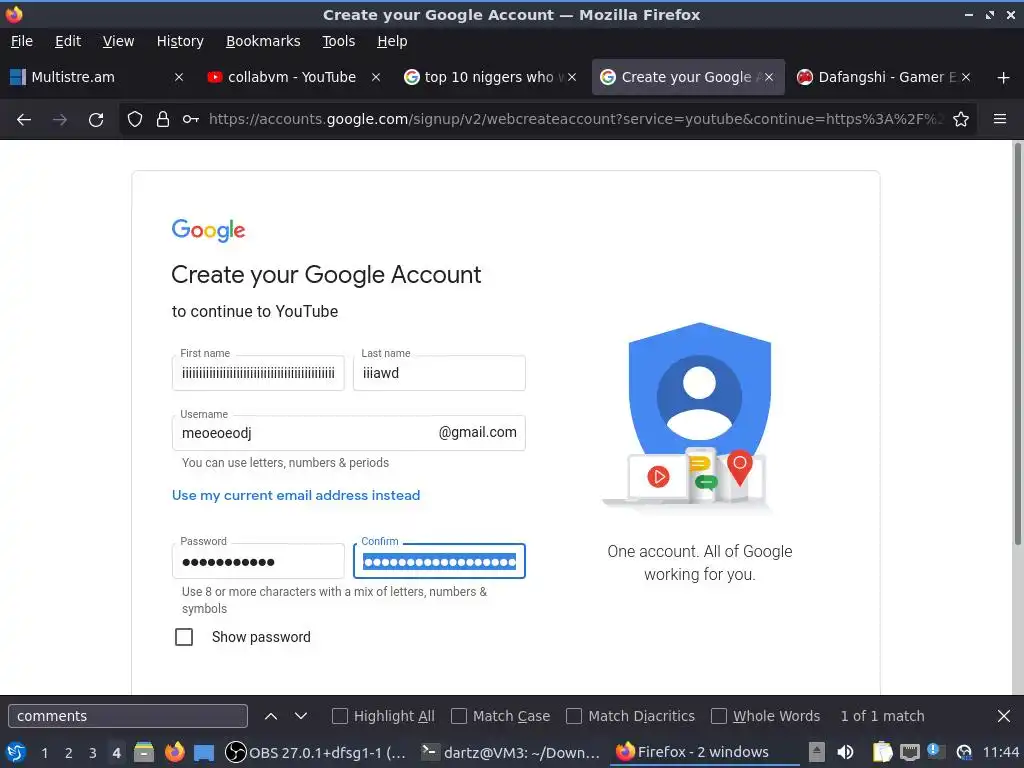View site security lock info
The width and height of the screenshot is (1024, 768).
tap(163, 119)
